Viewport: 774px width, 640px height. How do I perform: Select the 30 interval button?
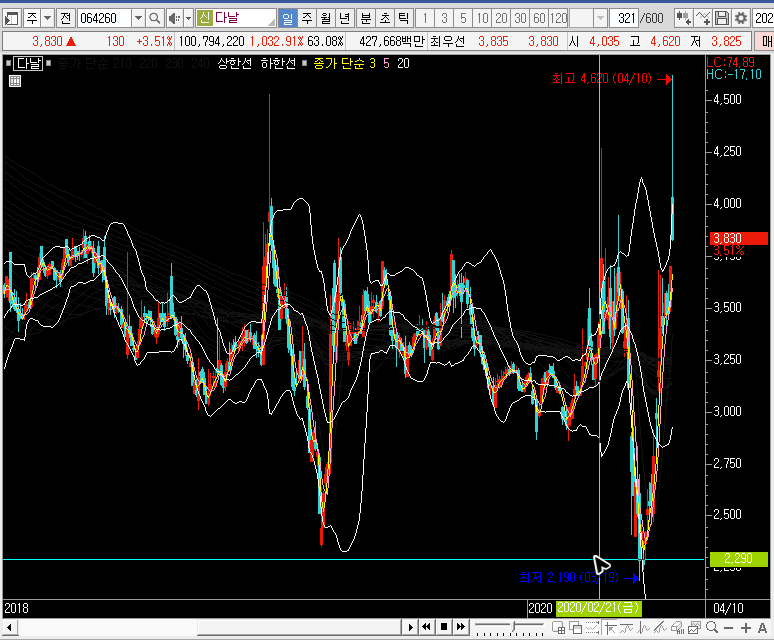point(520,19)
